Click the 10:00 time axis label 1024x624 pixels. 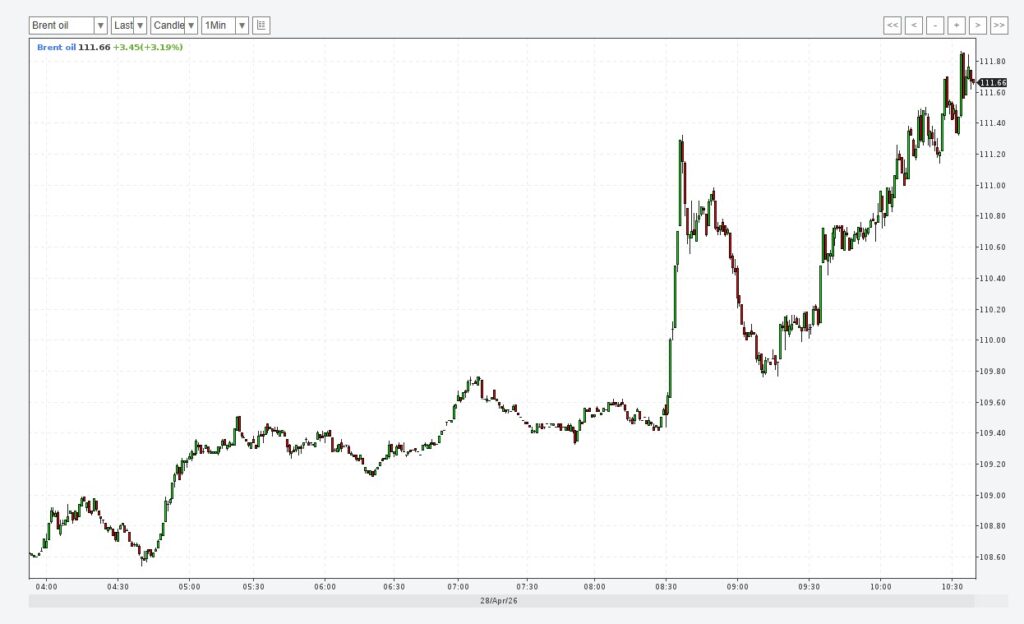tap(880, 587)
